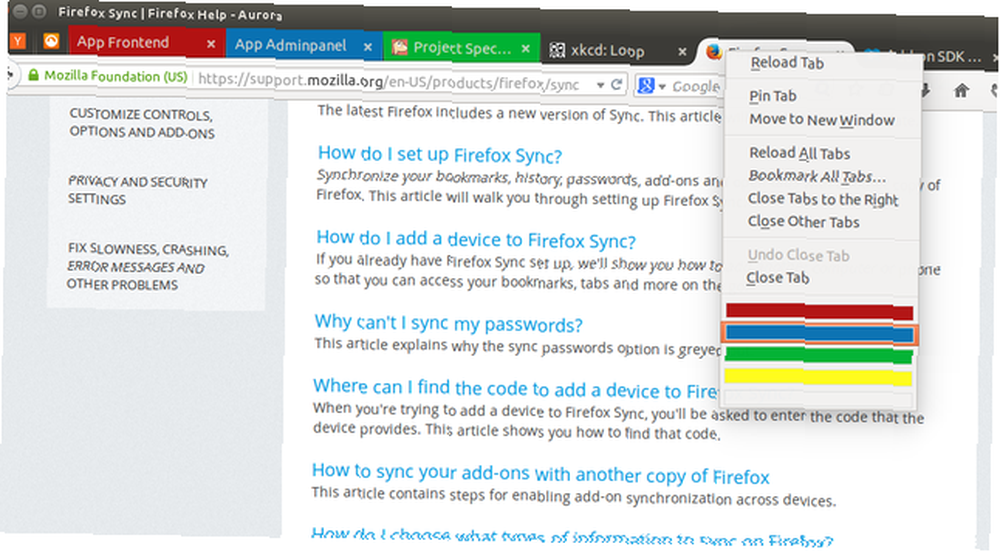Image resolution: width=1000 pixels, height=552 pixels.
Task: Select Bookmark All Tabs...
Action: pyautogui.click(x=817, y=176)
